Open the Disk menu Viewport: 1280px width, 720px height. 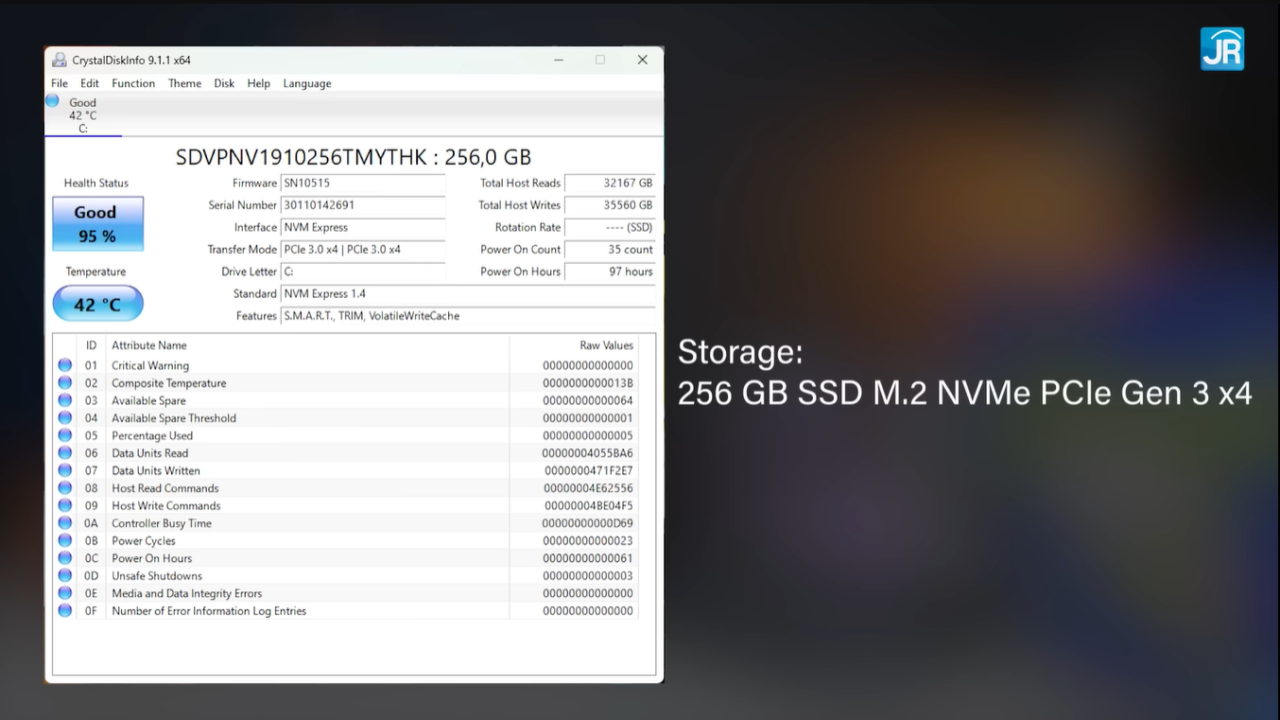click(224, 83)
